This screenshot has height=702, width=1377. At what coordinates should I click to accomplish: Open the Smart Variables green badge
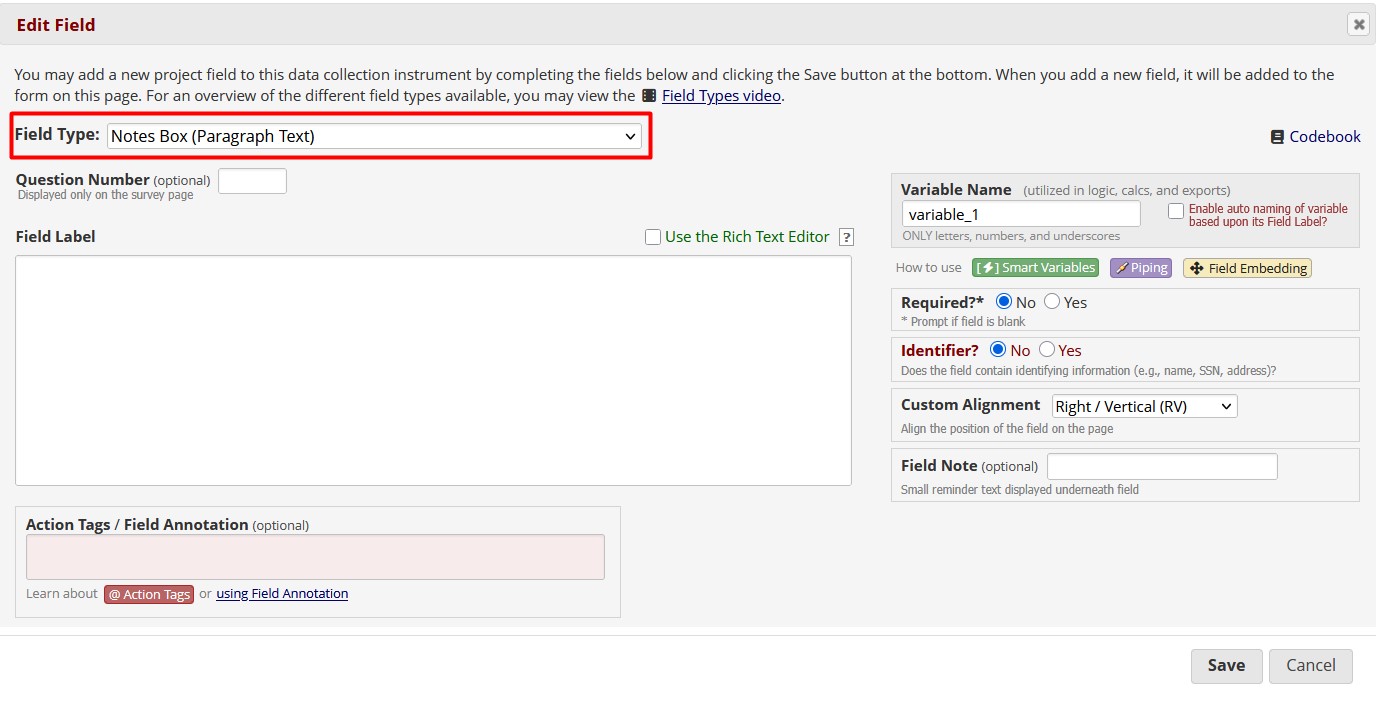[x=1035, y=268]
